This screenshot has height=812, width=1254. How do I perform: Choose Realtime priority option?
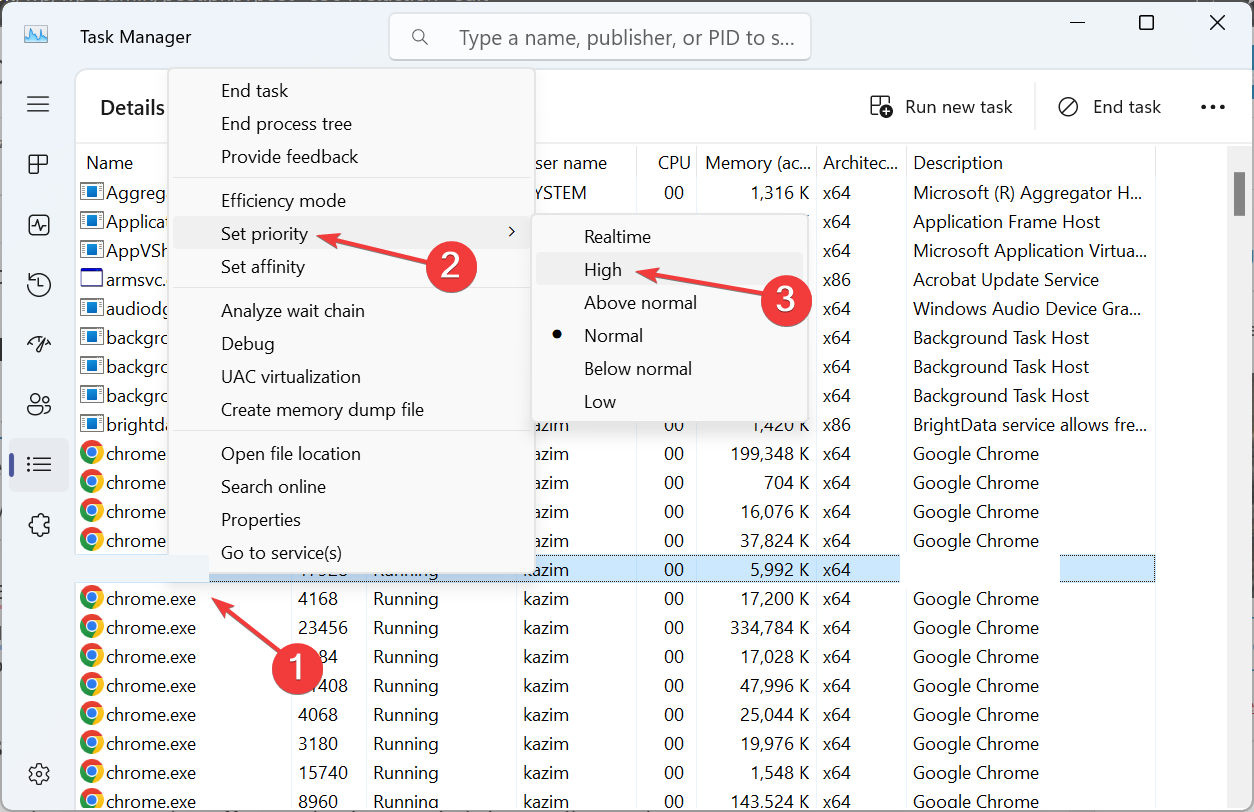(617, 237)
